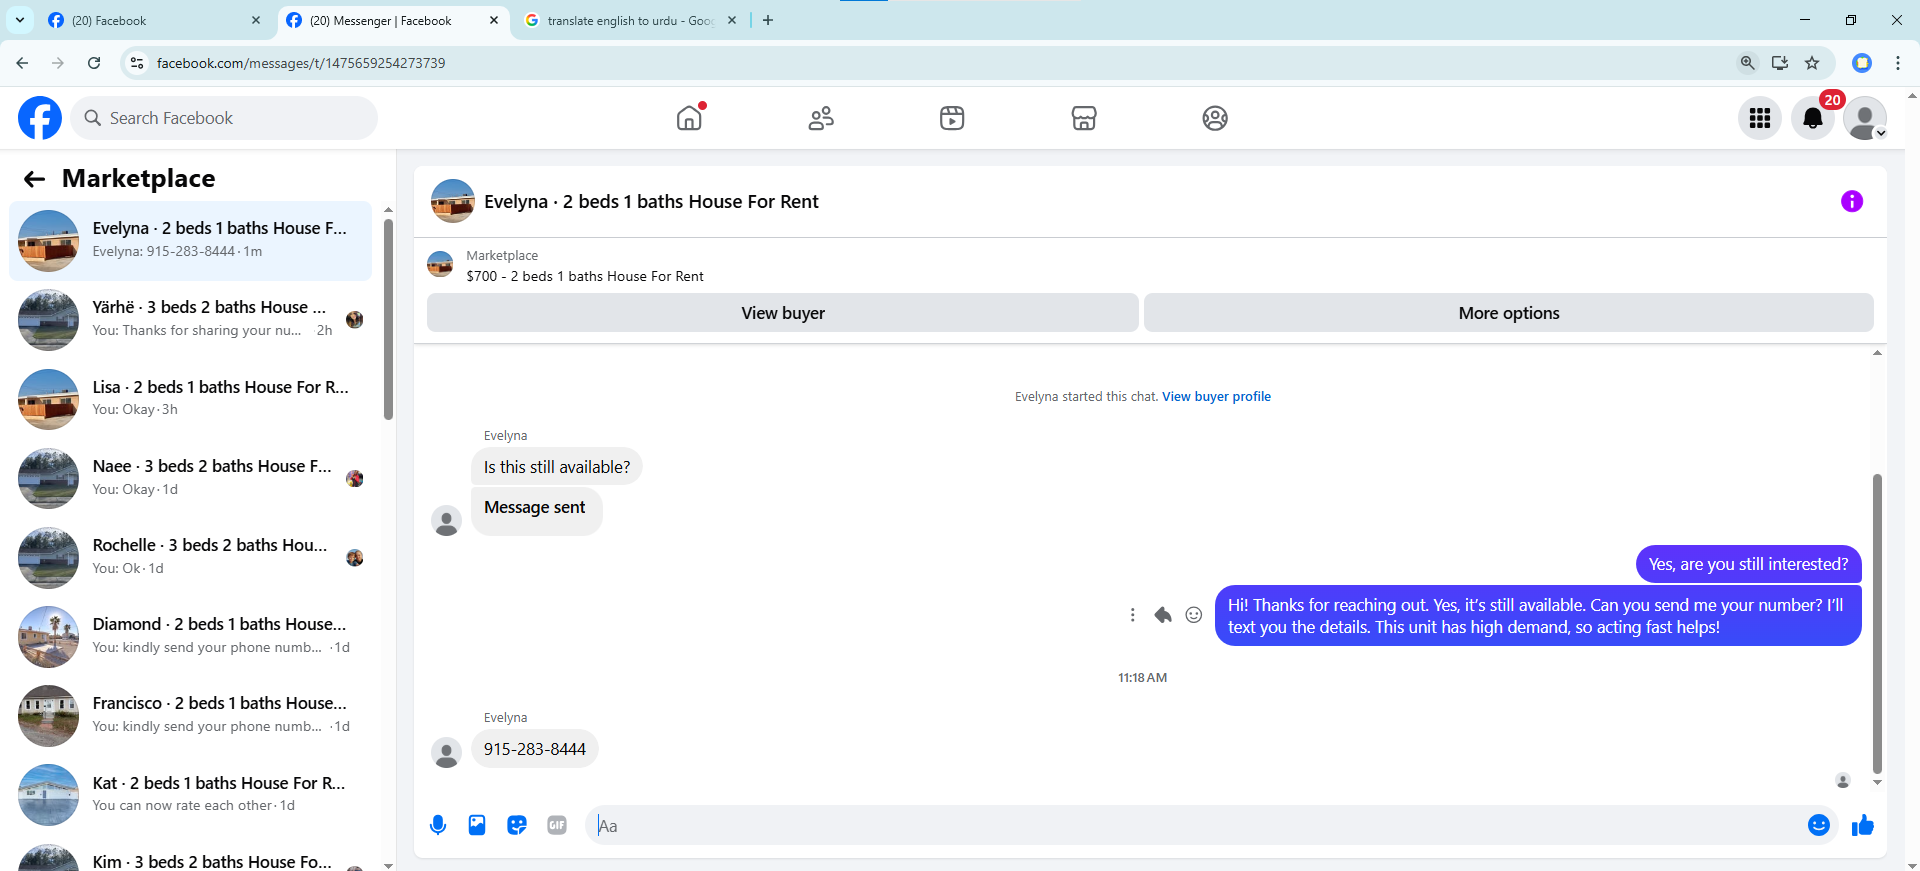
Task: Reply to the sent message with arrow icon
Action: 1163,615
